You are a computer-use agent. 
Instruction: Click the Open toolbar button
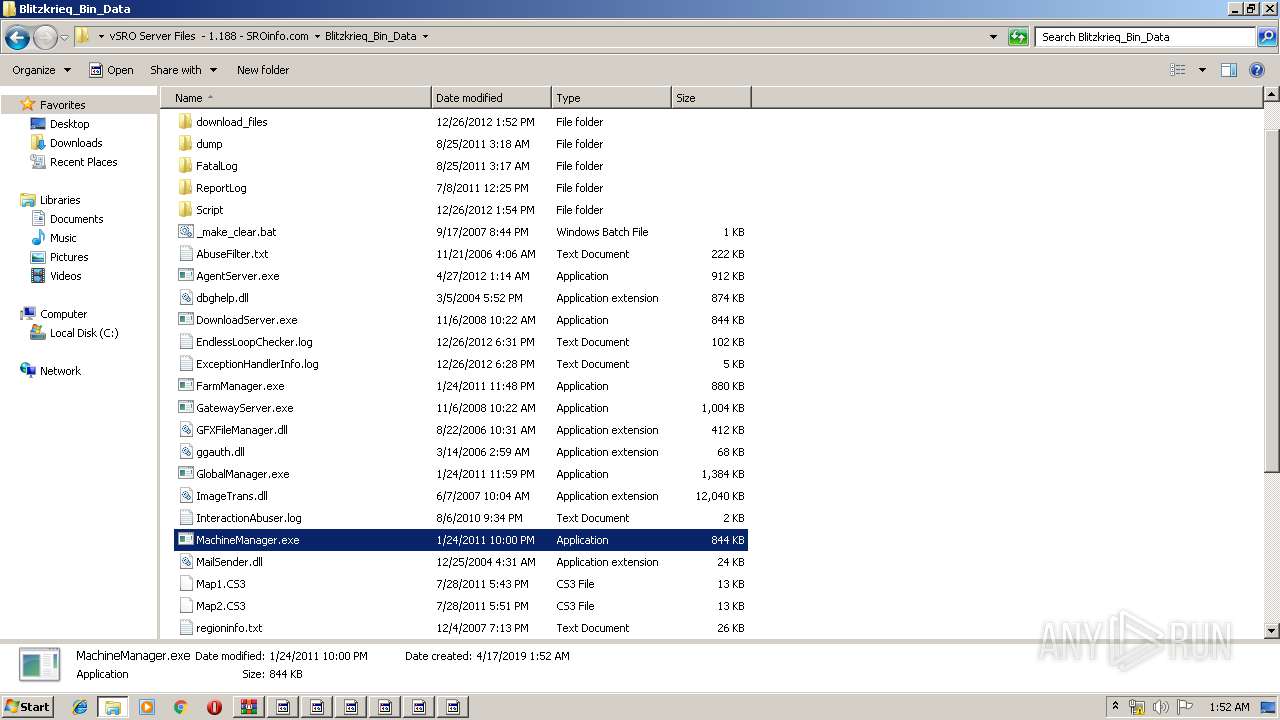pos(111,70)
